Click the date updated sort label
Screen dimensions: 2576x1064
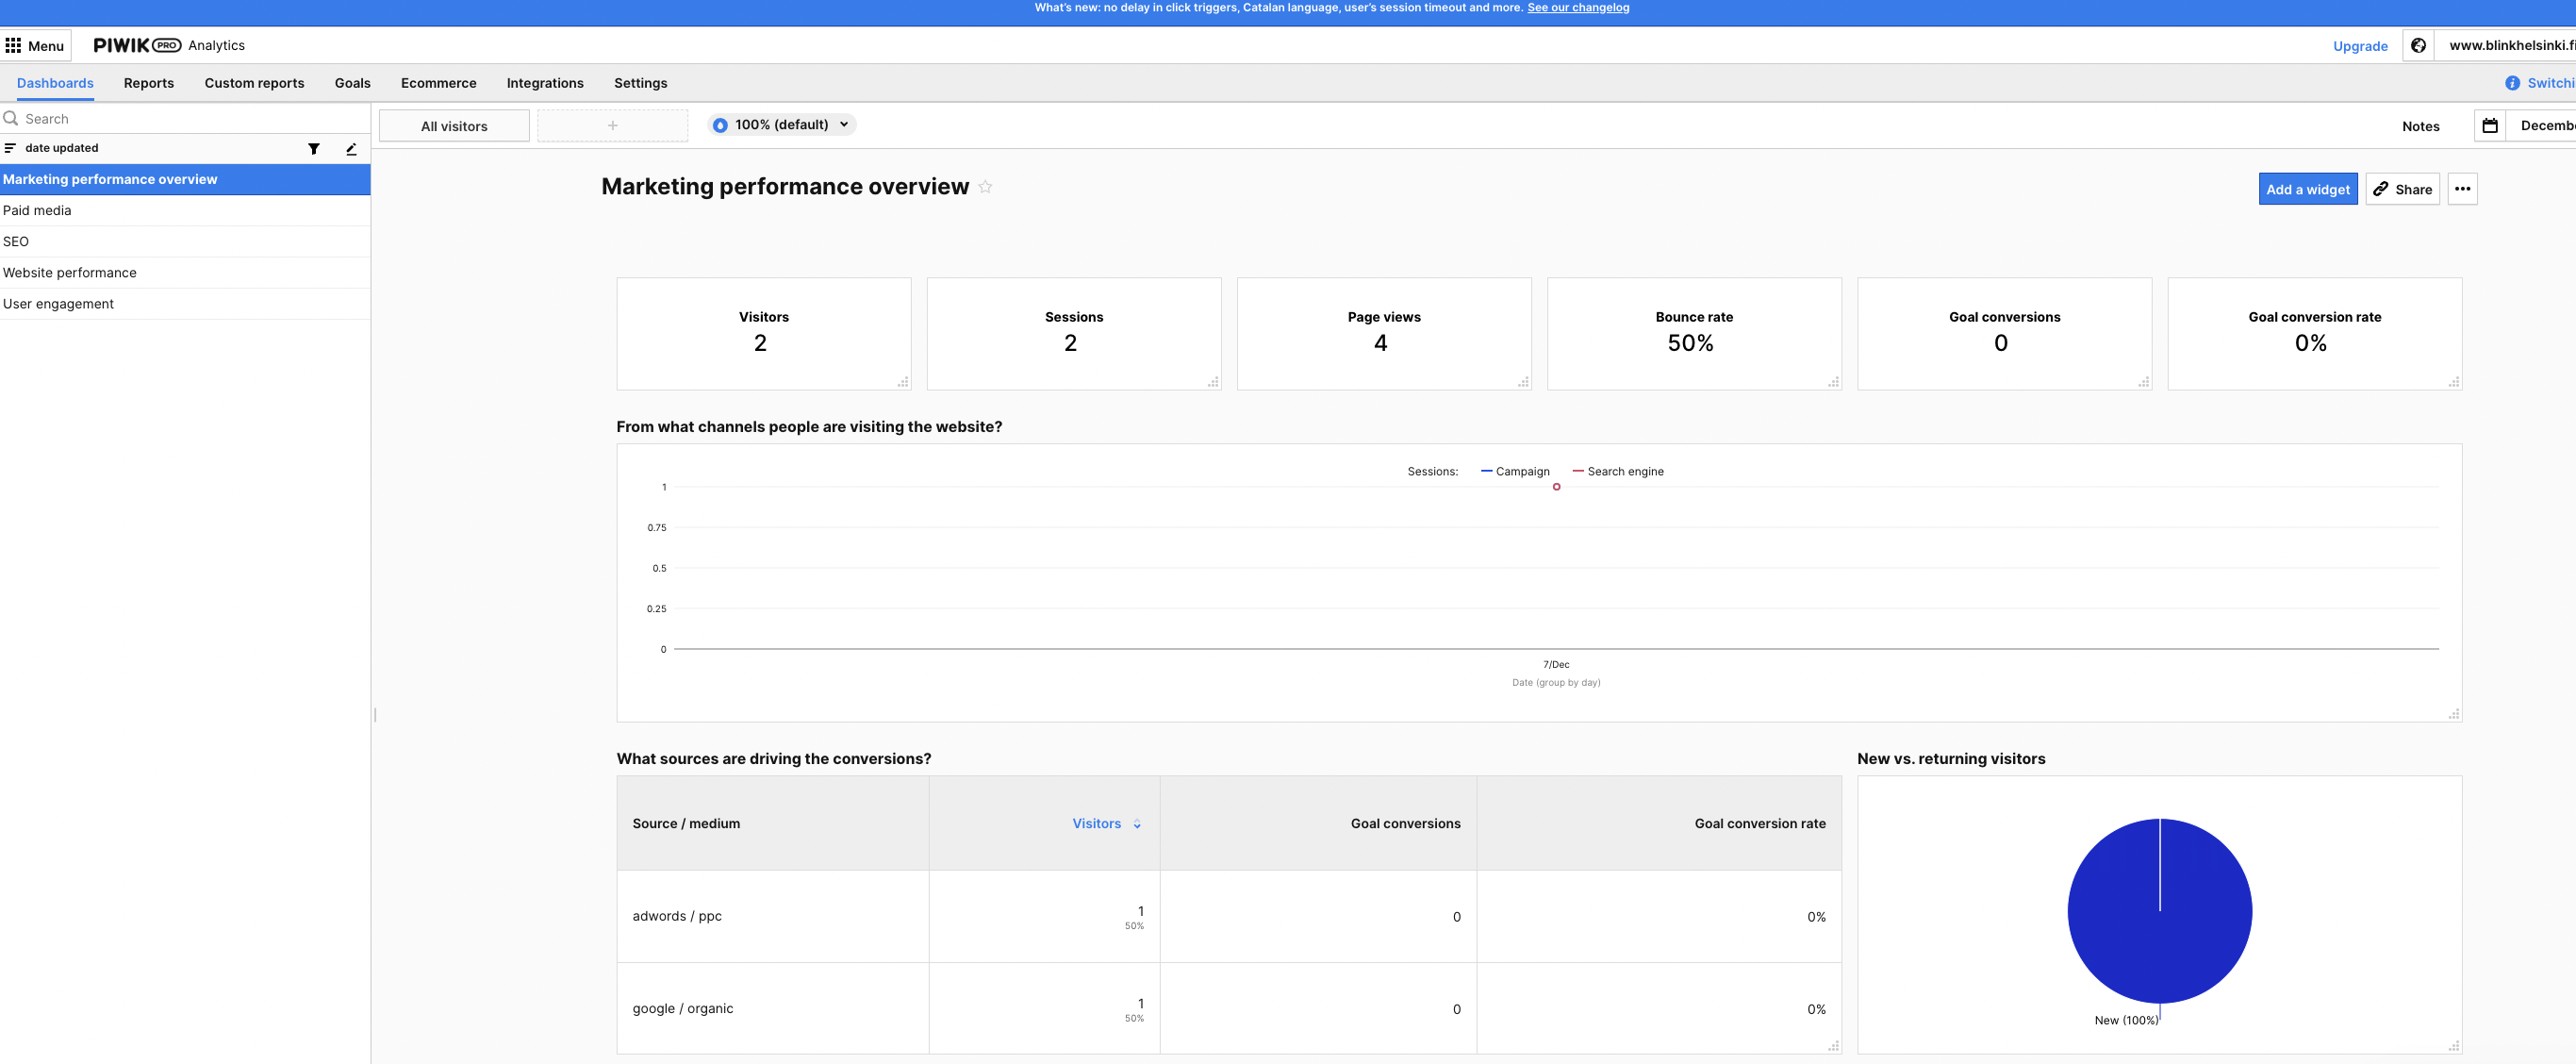pyautogui.click(x=62, y=148)
